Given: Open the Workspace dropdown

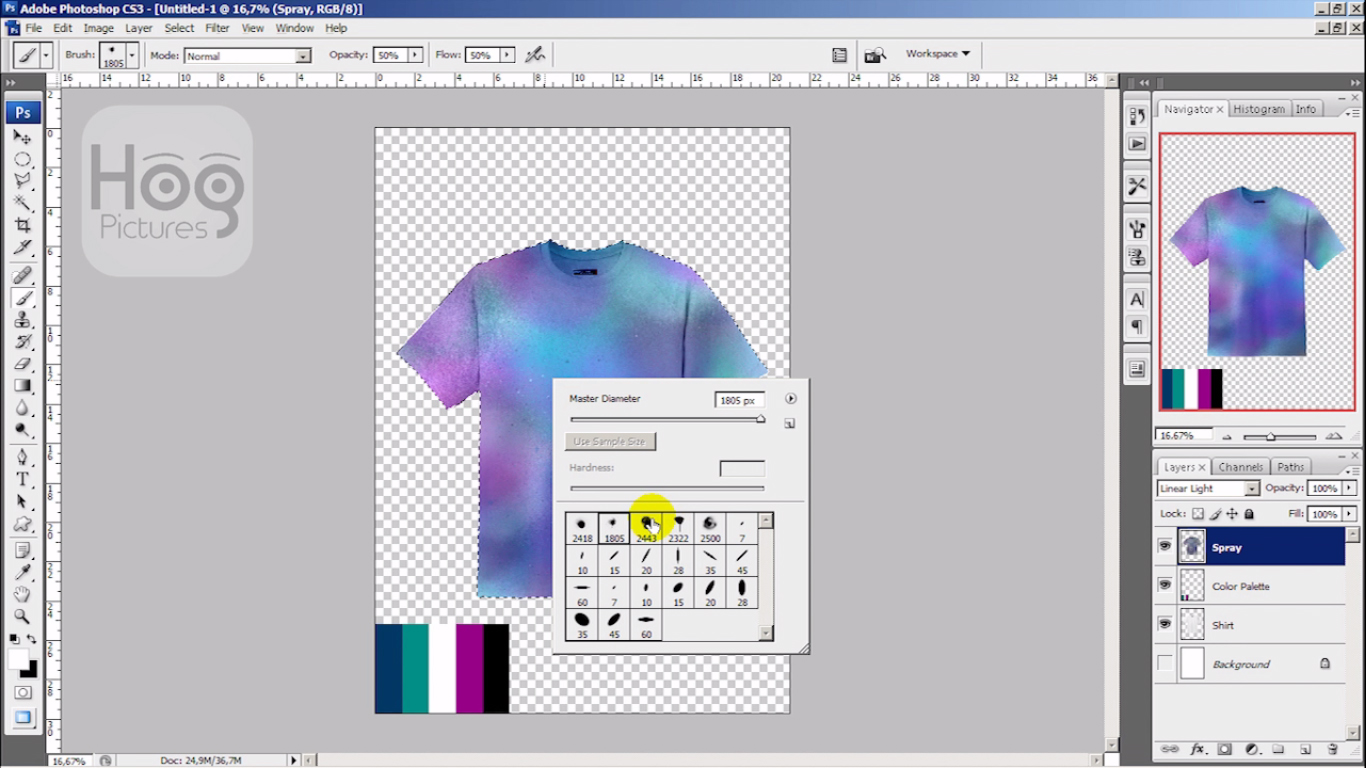Looking at the screenshot, I should coord(937,54).
